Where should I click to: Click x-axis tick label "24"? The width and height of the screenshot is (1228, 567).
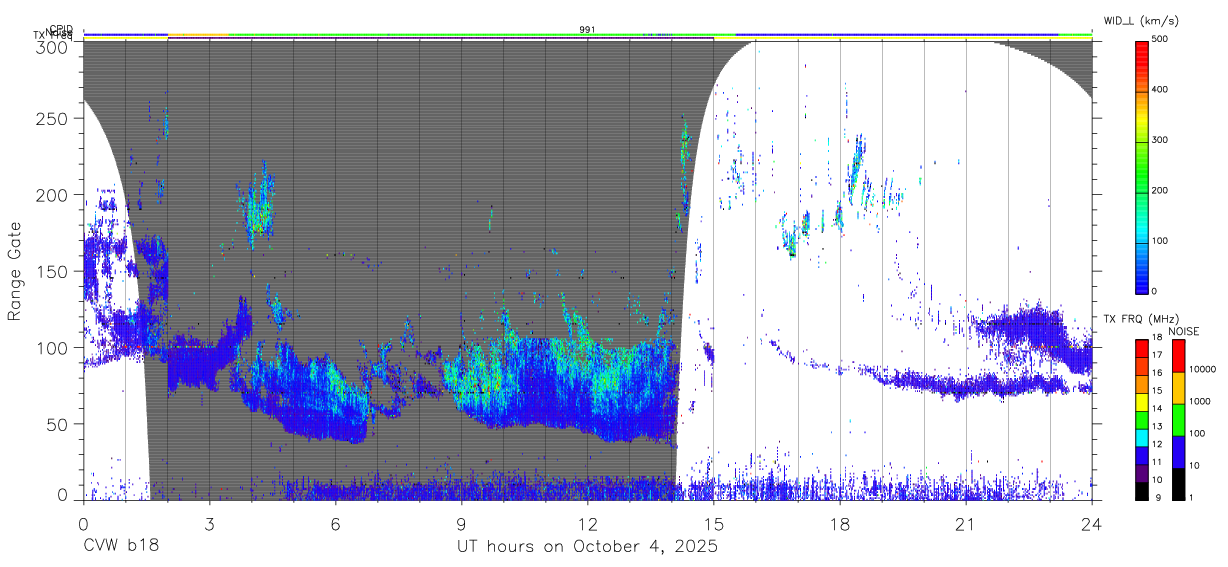point(1092,524)
